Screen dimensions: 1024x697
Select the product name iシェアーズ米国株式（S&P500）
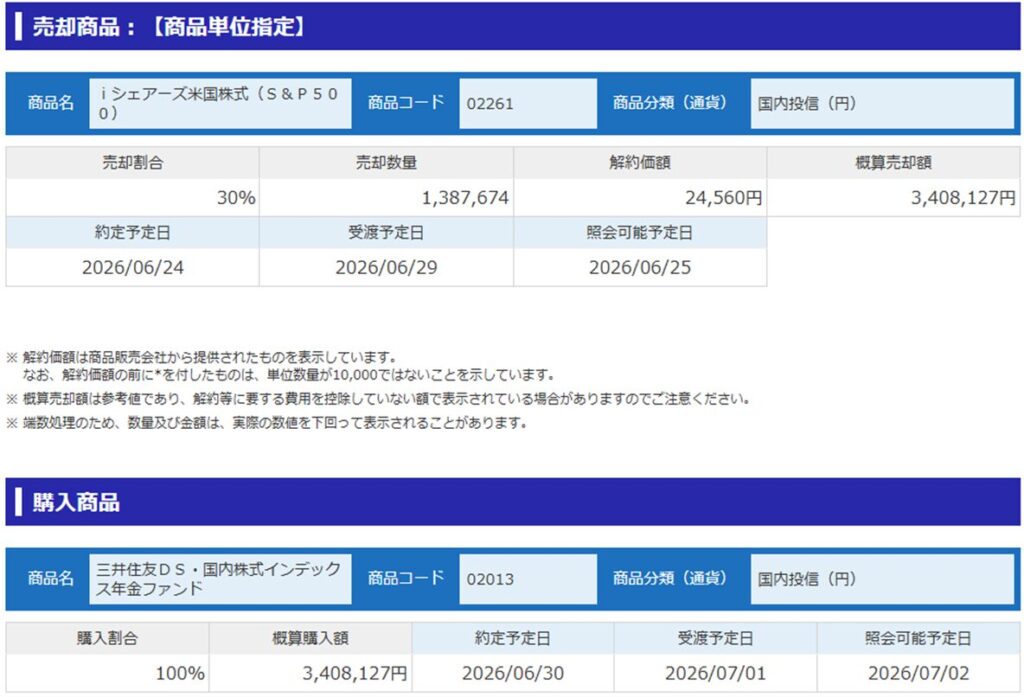click(218, 103)
